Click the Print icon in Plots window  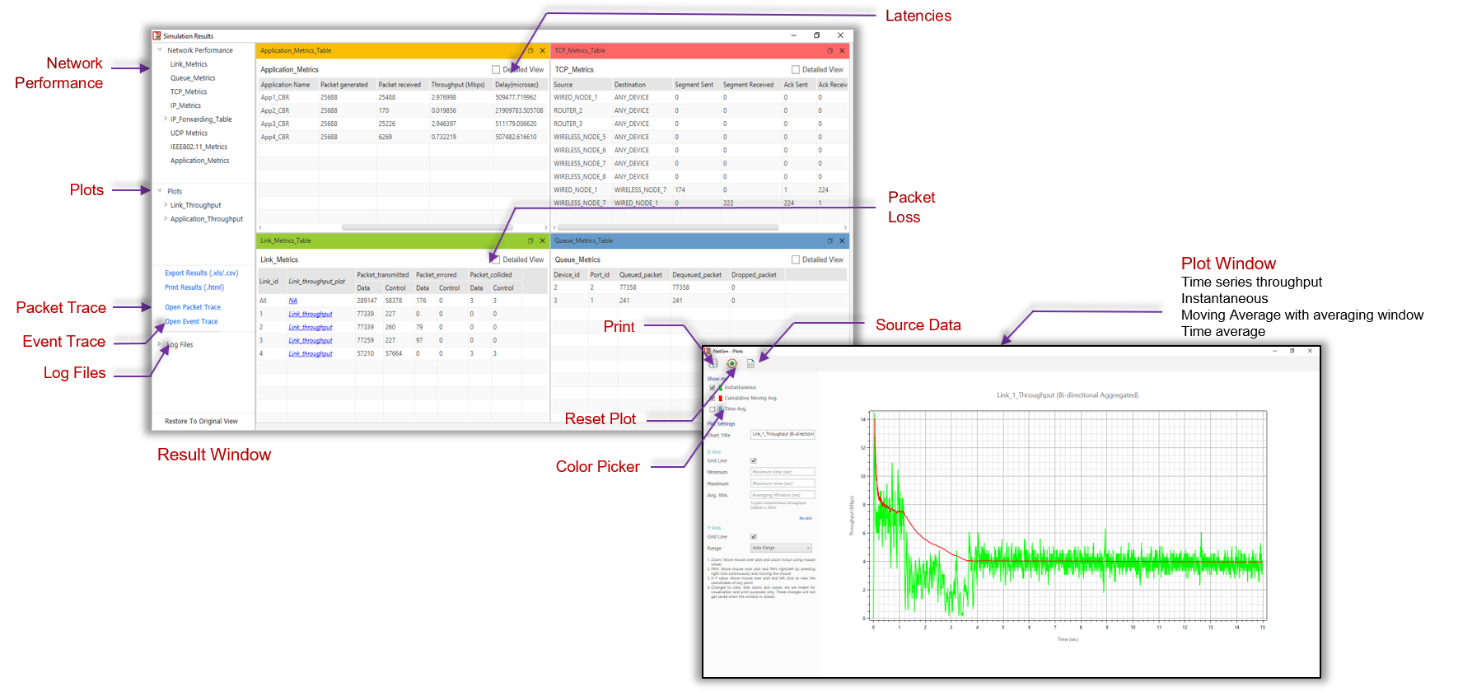(712, 363)
